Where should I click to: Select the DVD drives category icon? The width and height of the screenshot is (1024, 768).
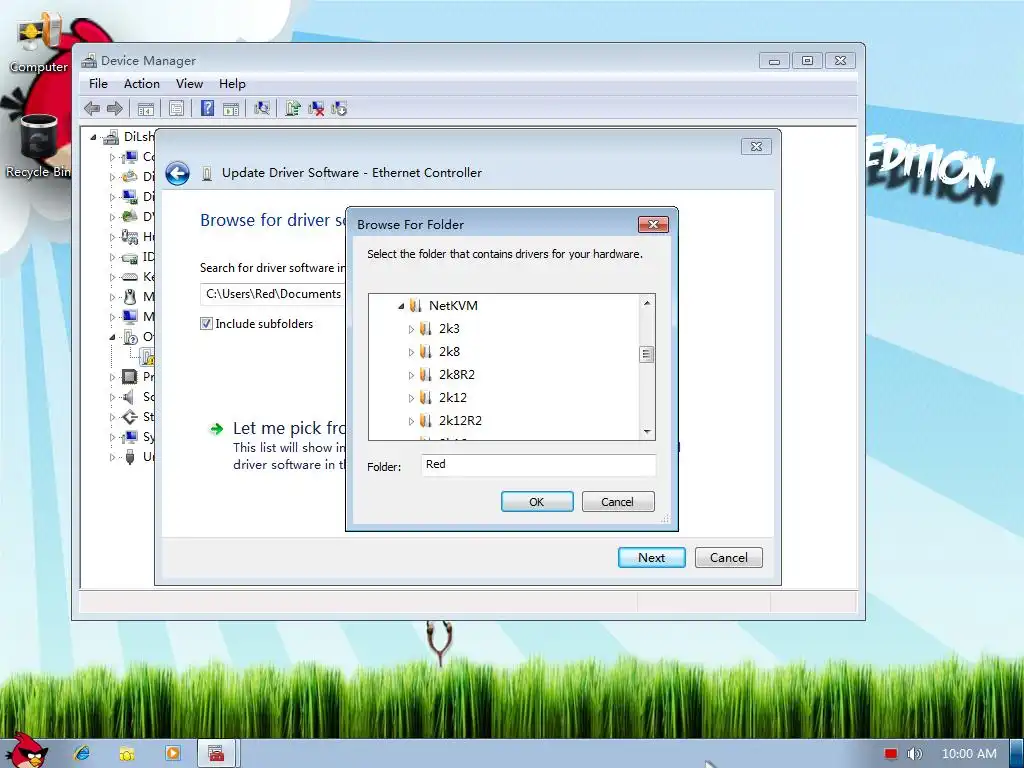click(130, 216)
